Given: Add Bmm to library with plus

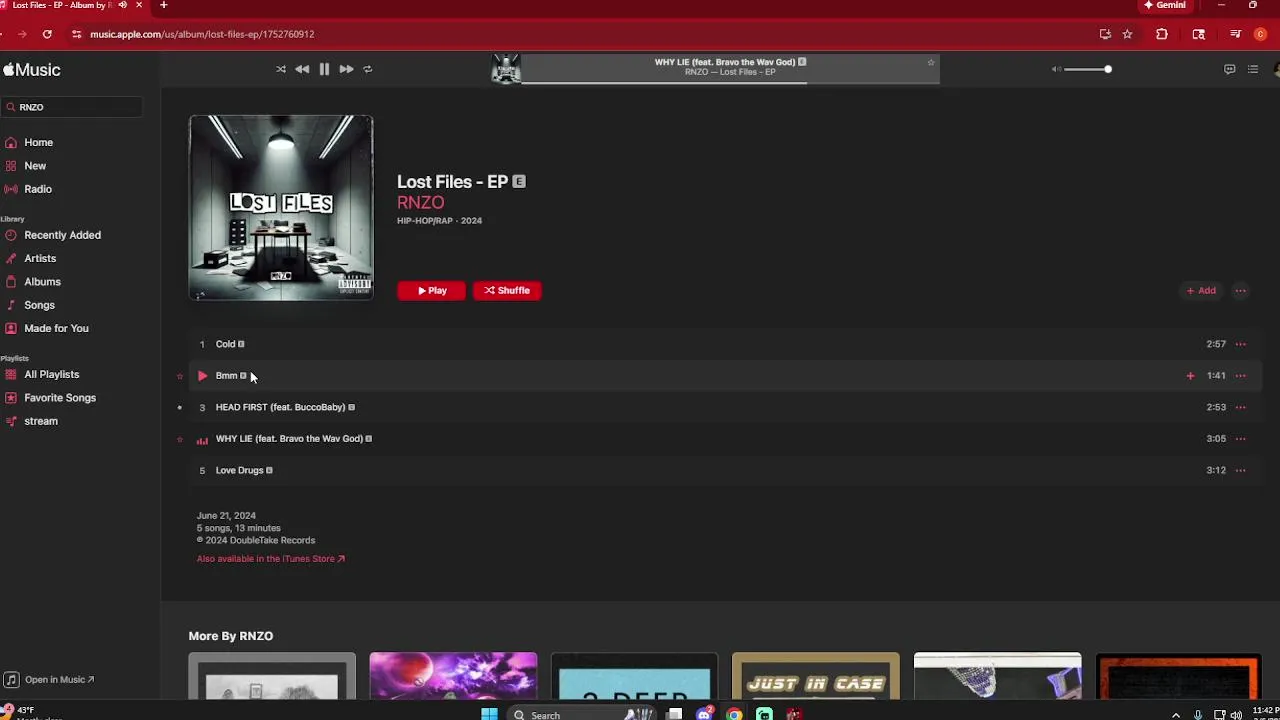Looking at the screenshot, I should coord(1190,376).
